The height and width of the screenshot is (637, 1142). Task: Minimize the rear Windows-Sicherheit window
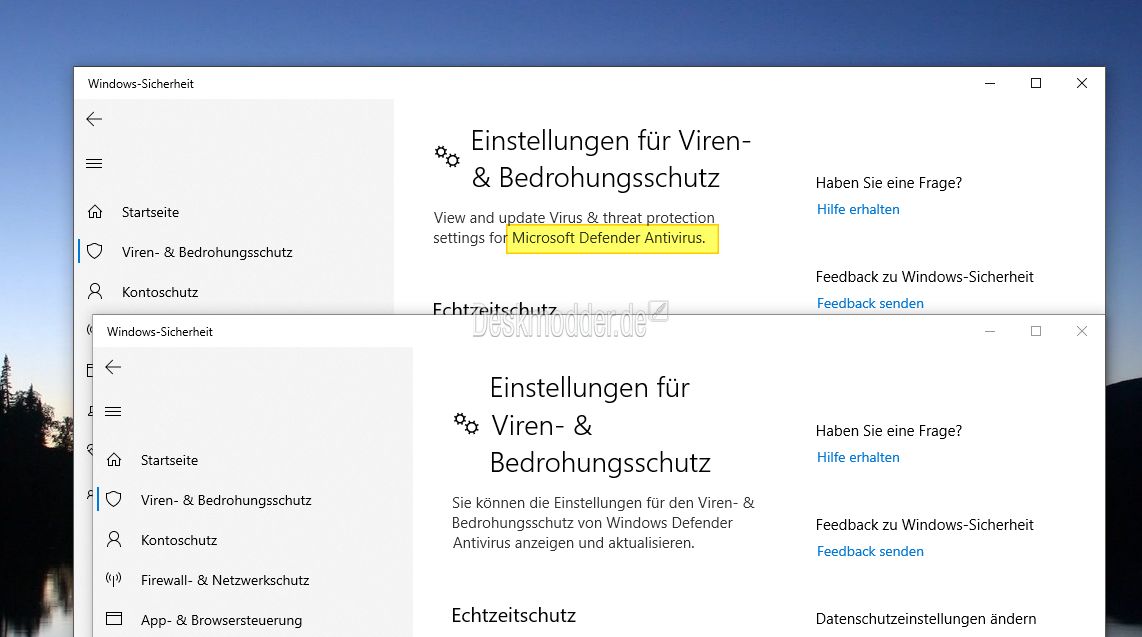990,84
